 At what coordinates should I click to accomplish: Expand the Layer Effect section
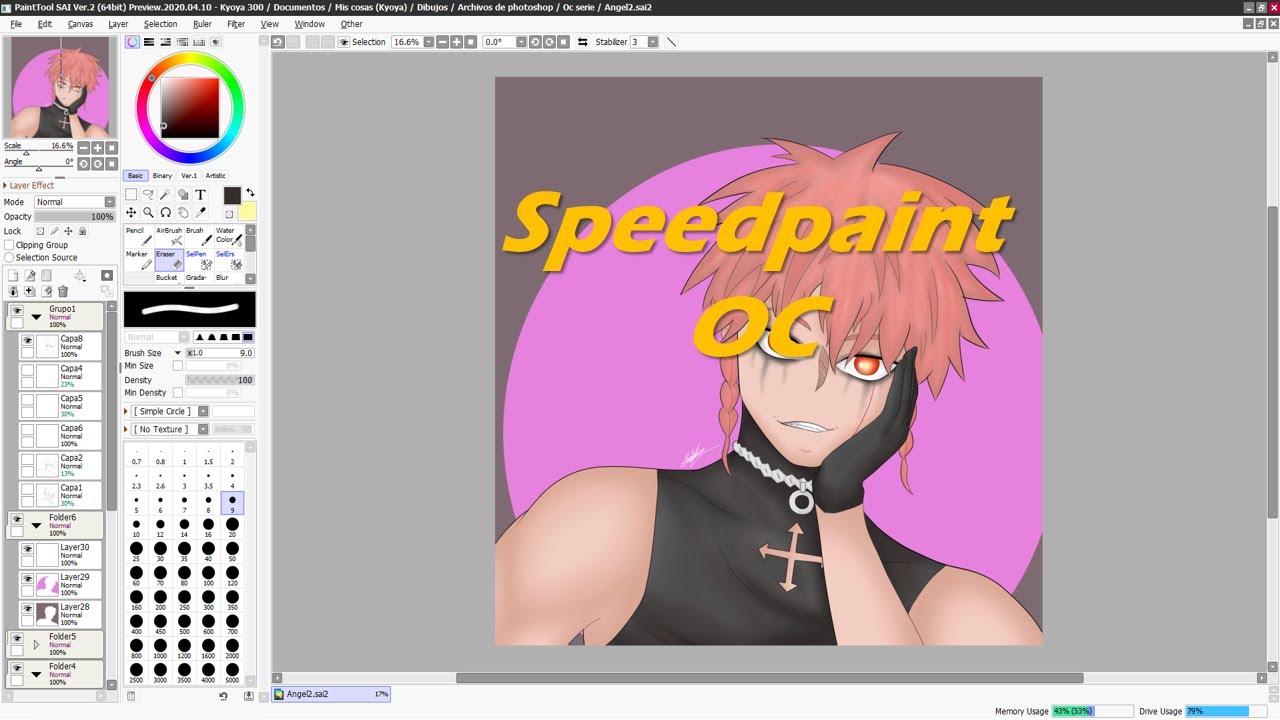tap(30, 185)
